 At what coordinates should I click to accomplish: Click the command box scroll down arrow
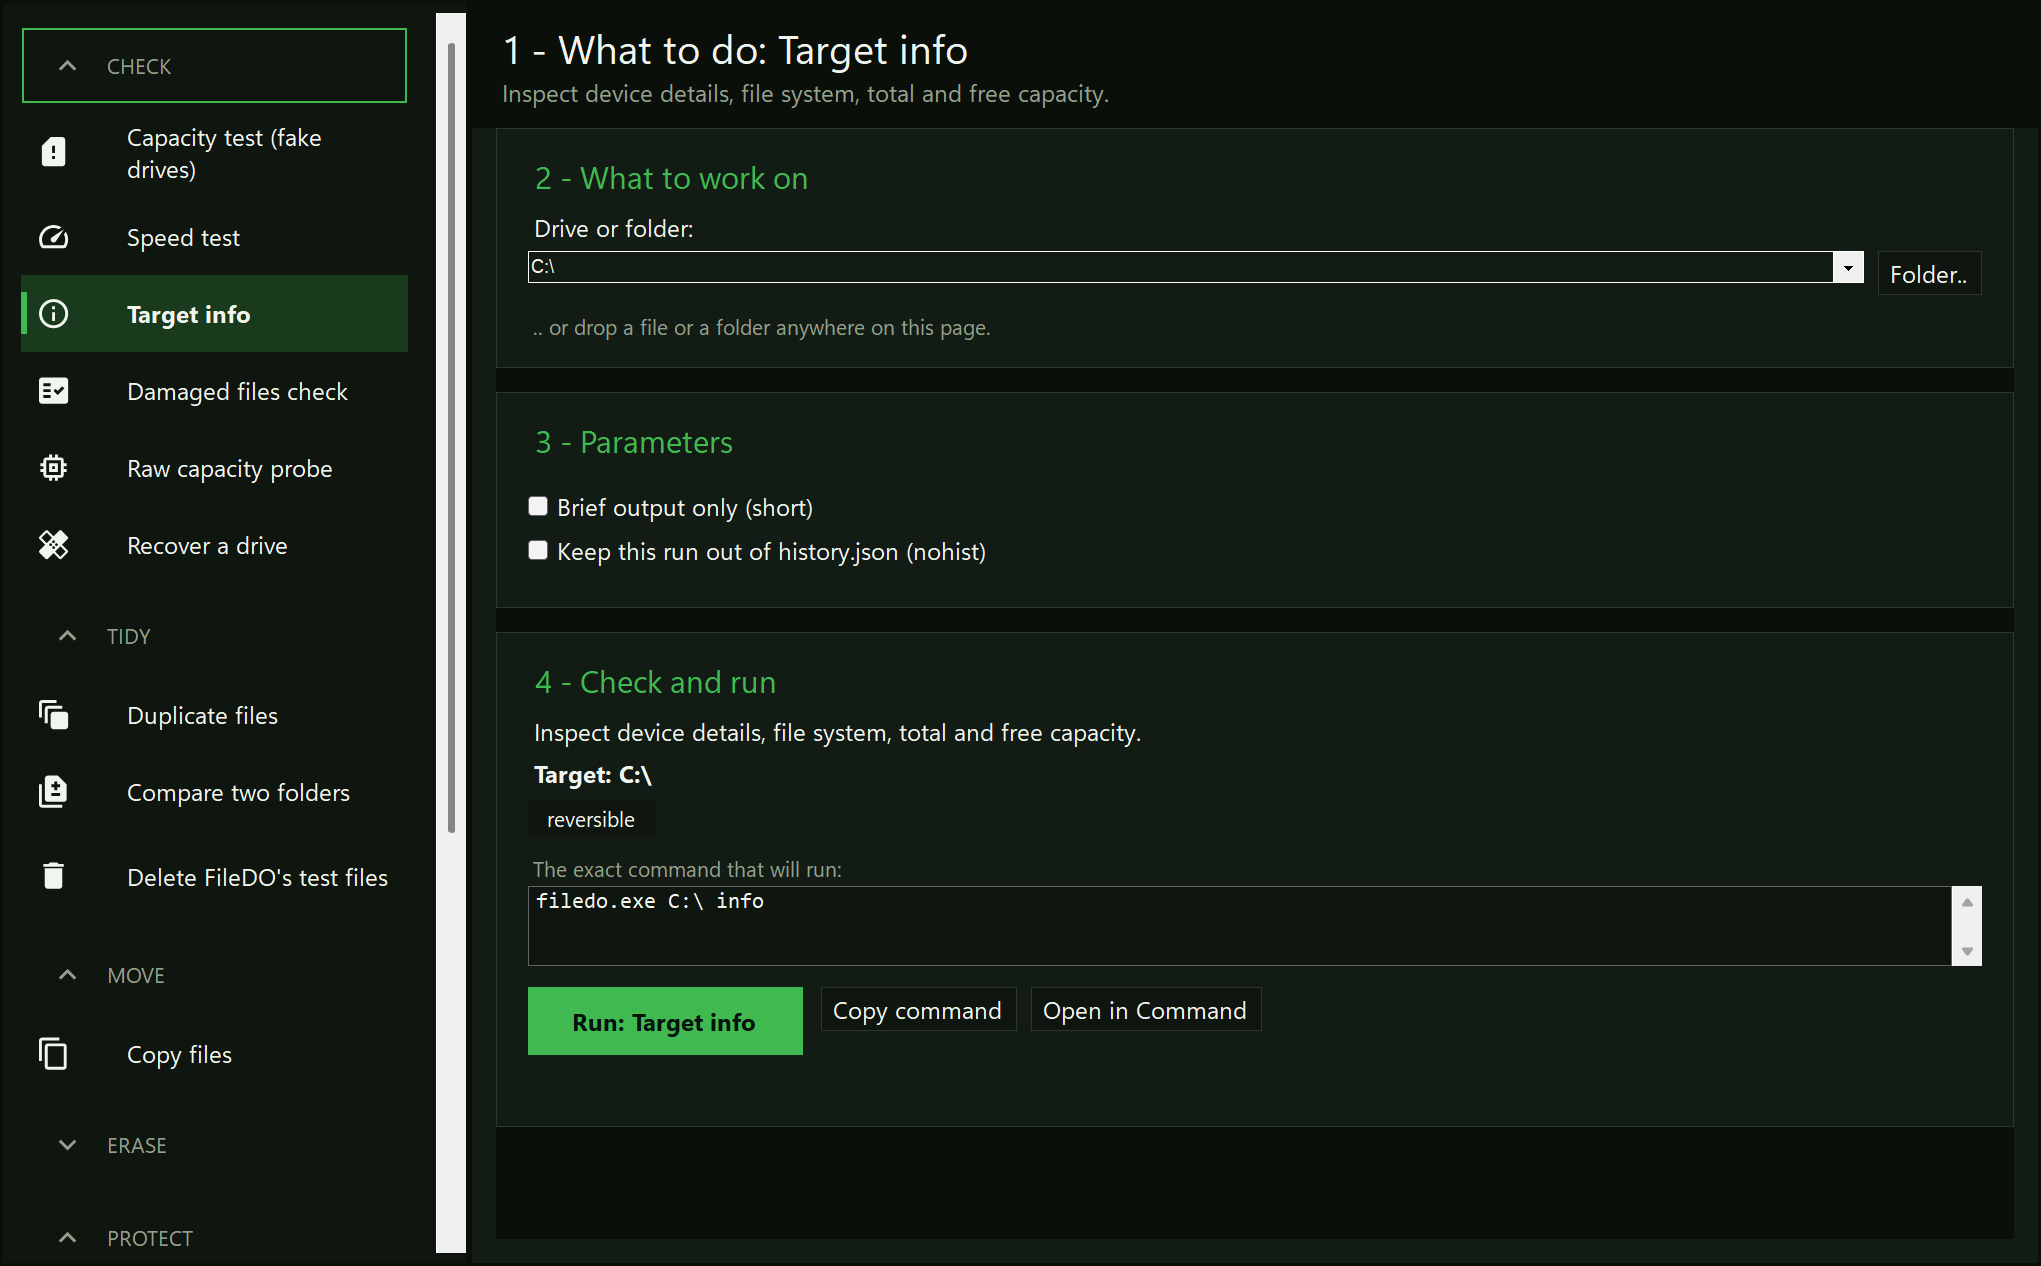[x=1967, y=951]
